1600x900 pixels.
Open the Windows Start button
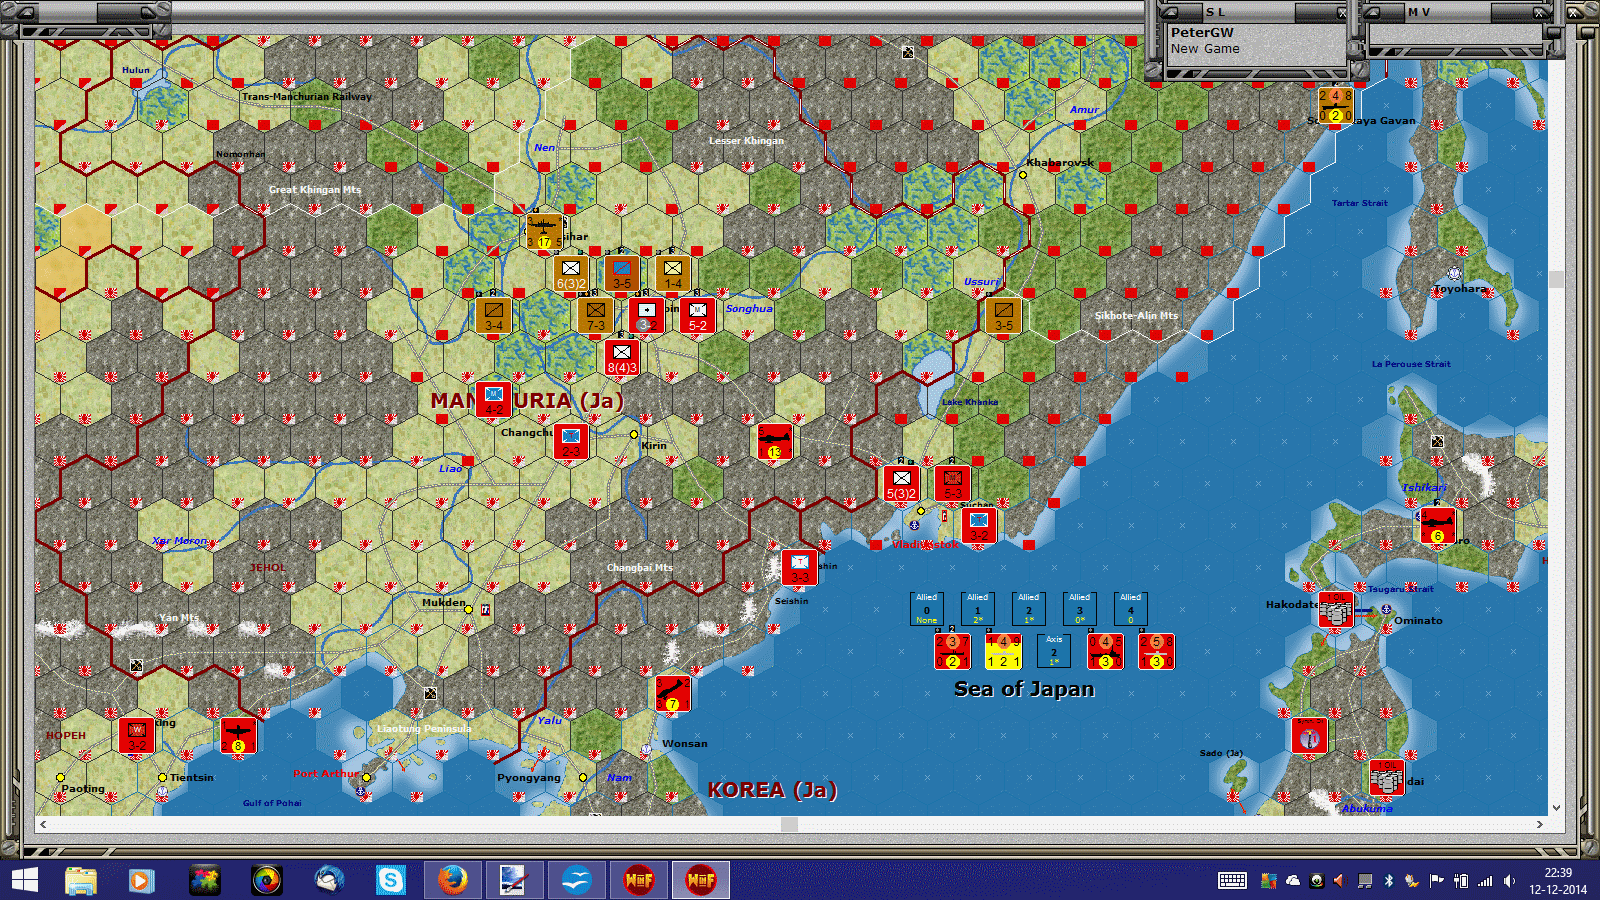coord(25,880)
